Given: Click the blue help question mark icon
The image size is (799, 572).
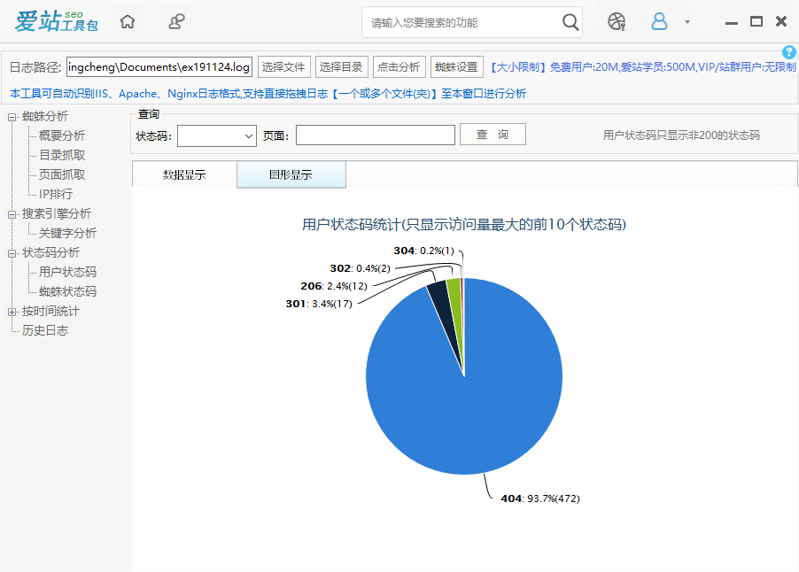Looking at the screenshot, I should click(789, 51).
